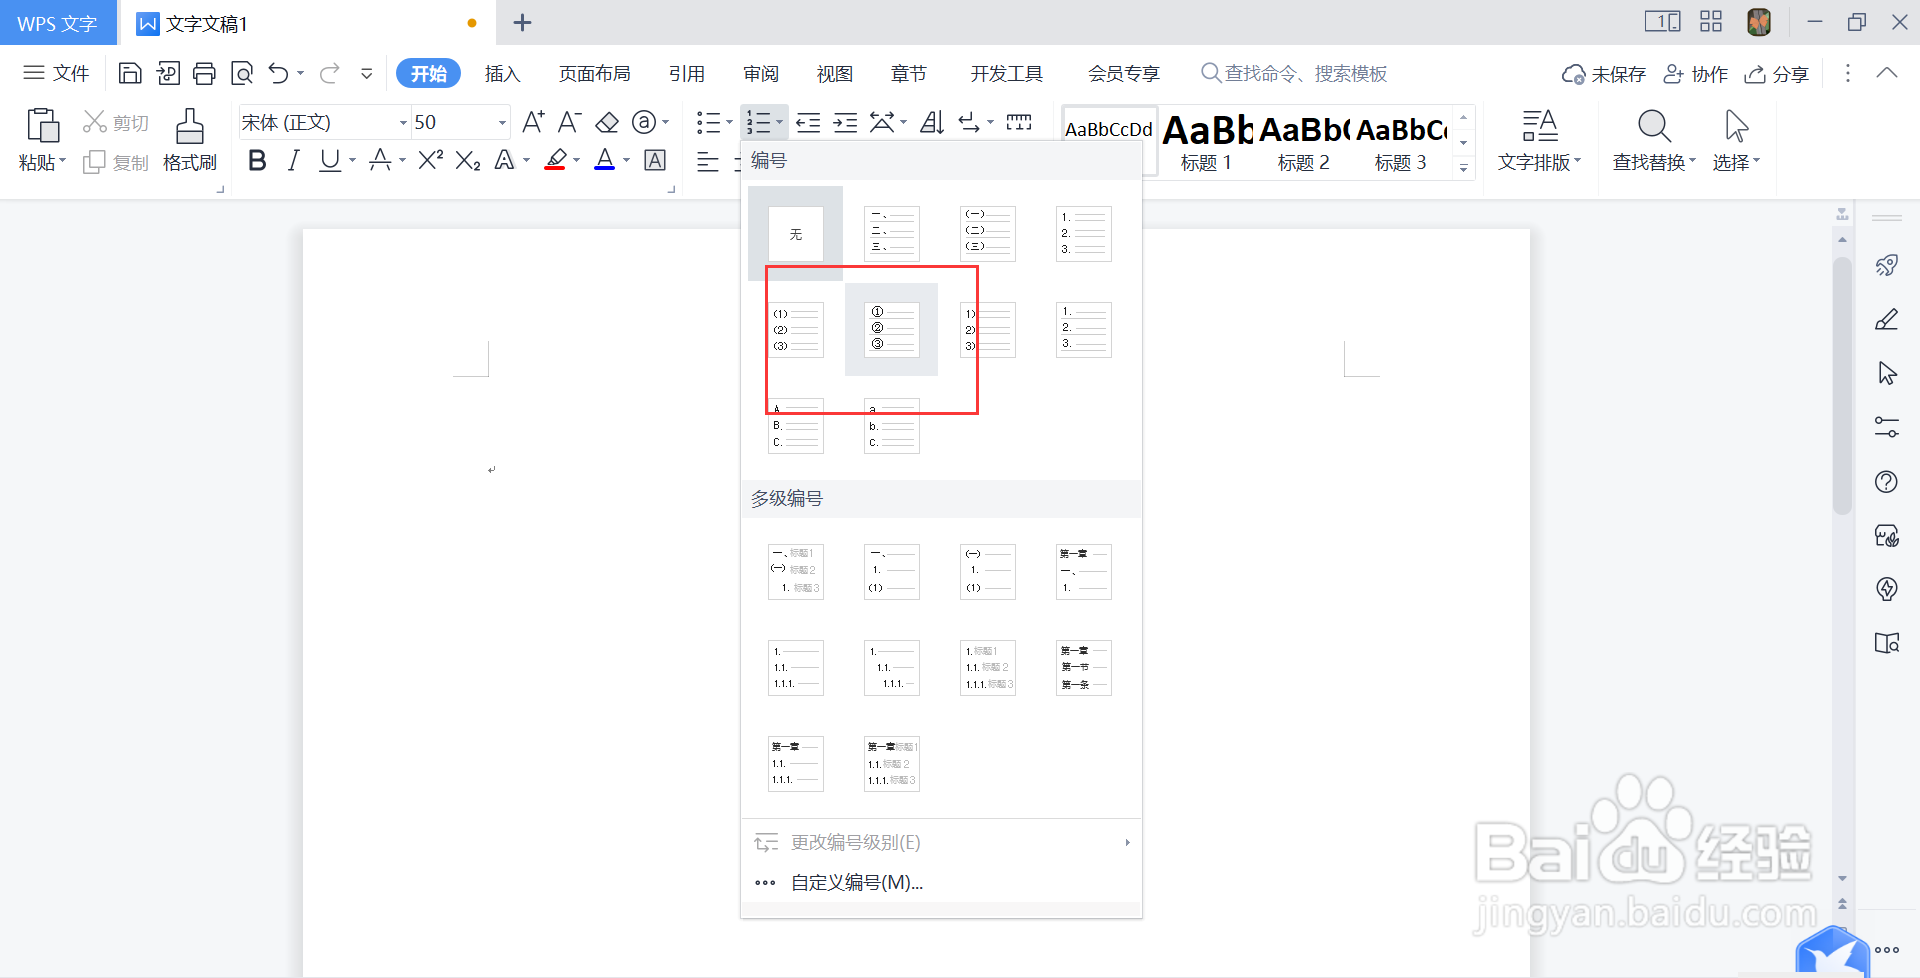The height and width of the screenshot is (978, 1920).
Task: Toggle Bold formatting
Action: point(257,160)
